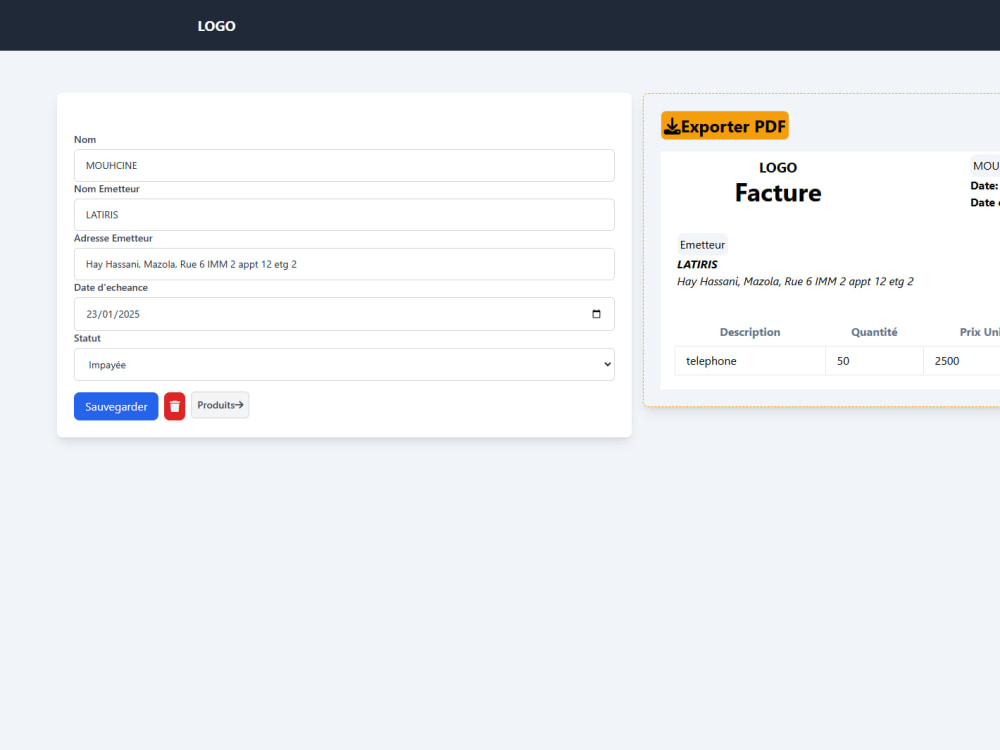Image resolution: width=1000 pixels, height=750 pixels.
Task: Click the Exporter PDF download button
Action: pos(724,126)
